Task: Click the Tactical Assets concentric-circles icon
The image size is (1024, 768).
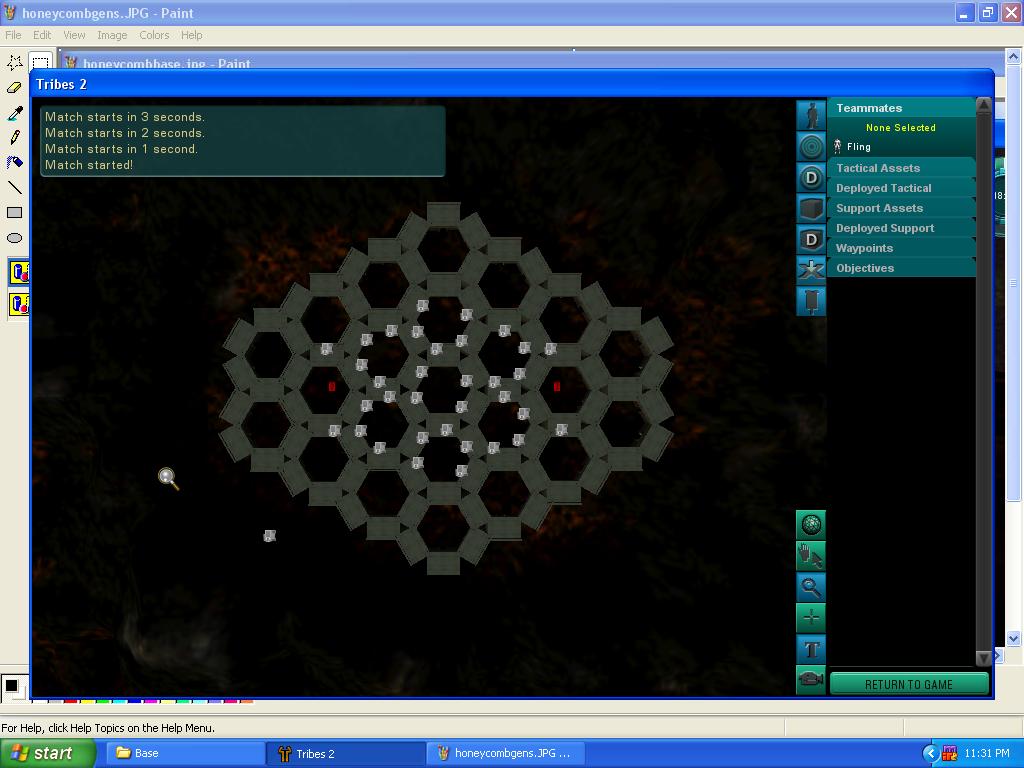Action: click(x=811, y=146)
